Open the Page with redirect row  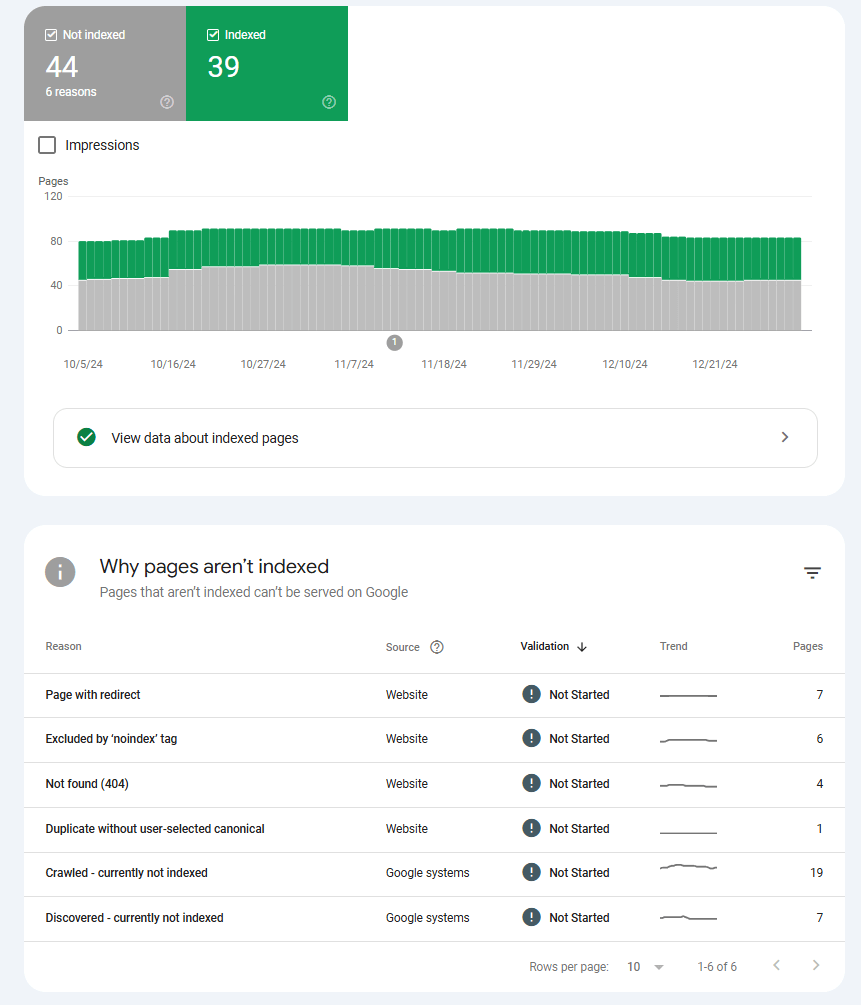click(x=100, y=695)
